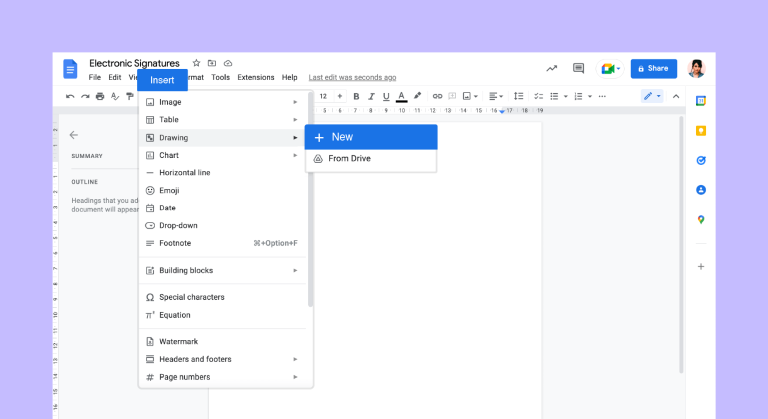The width and height of the screenshot is (768, 419).
Task: Open the text color picker
Action: 401,96
